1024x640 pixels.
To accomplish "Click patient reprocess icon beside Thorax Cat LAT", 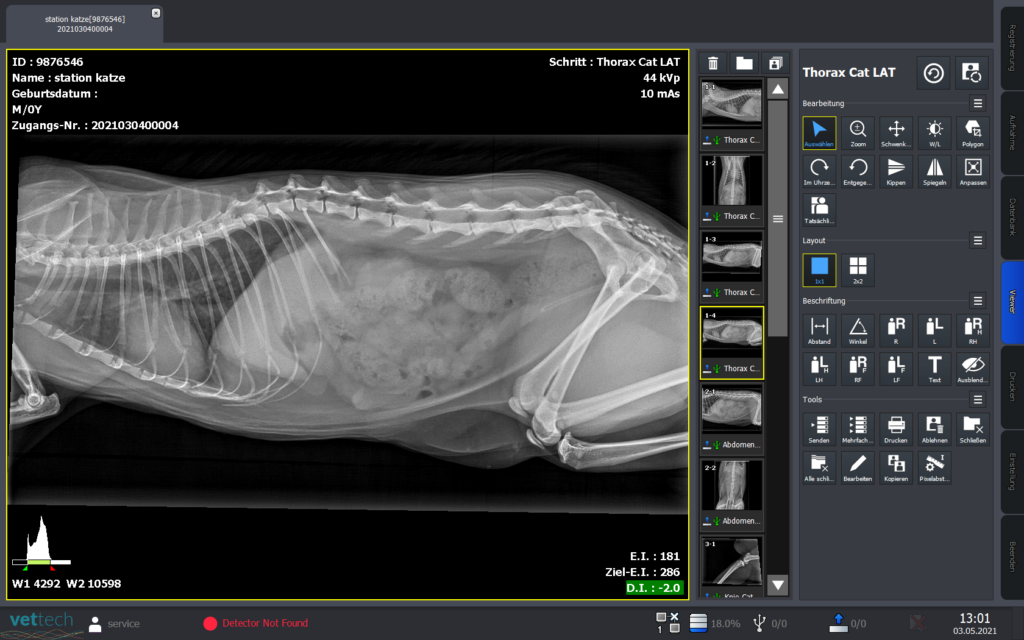I will (972, 72).
